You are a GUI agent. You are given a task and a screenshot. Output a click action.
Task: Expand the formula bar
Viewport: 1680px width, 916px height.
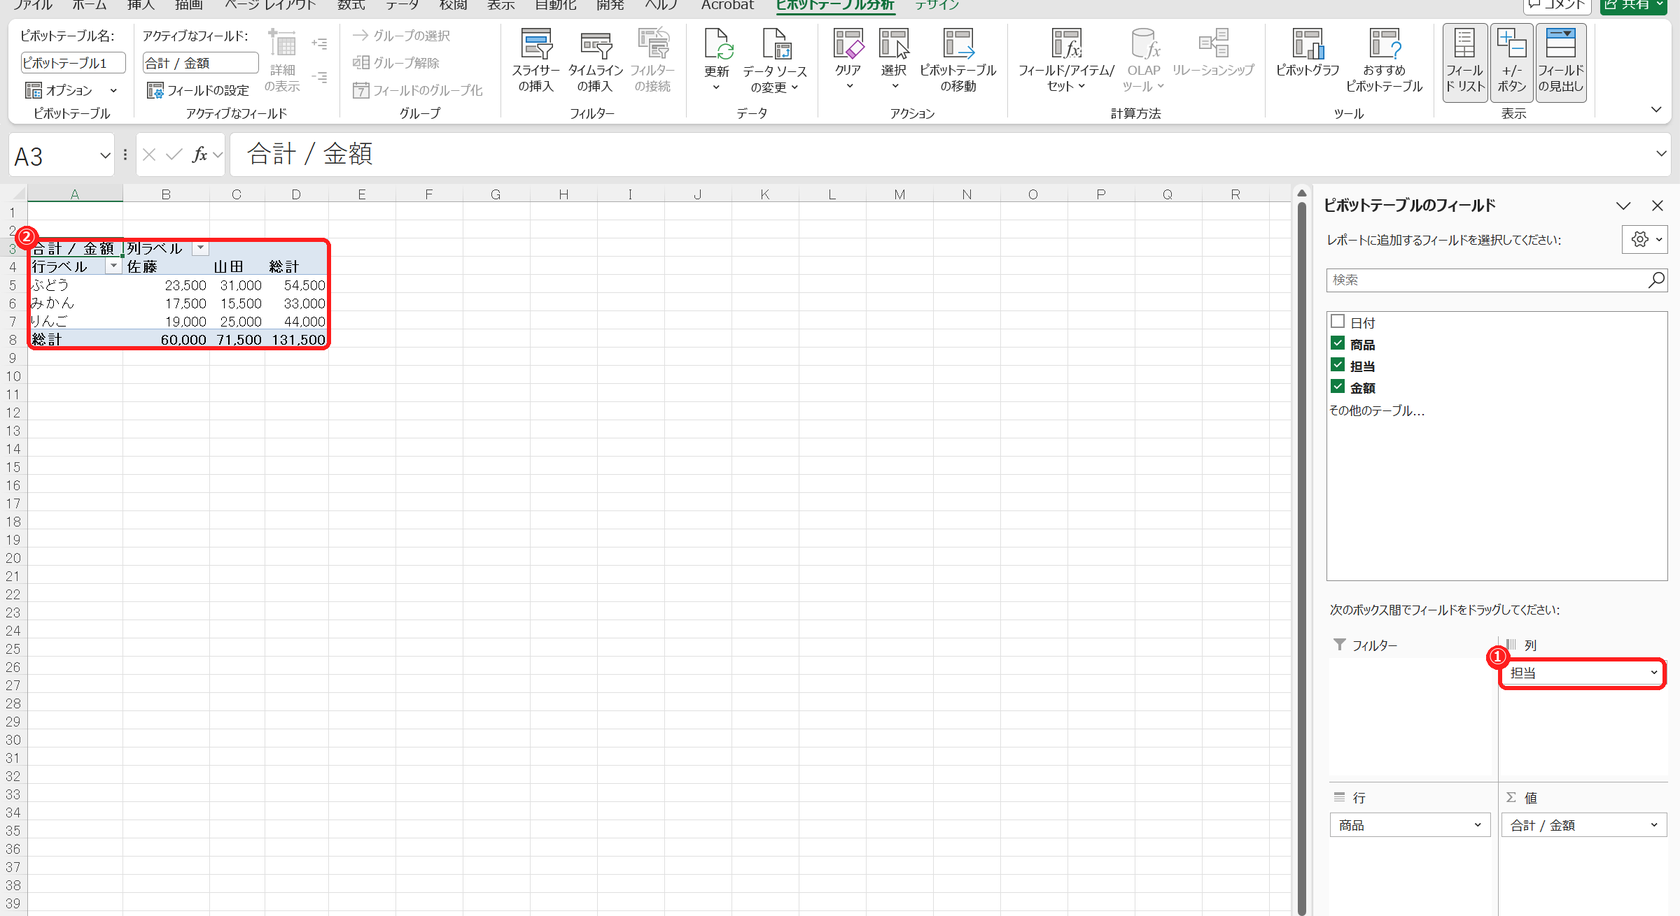click(x=1661, y=154)
